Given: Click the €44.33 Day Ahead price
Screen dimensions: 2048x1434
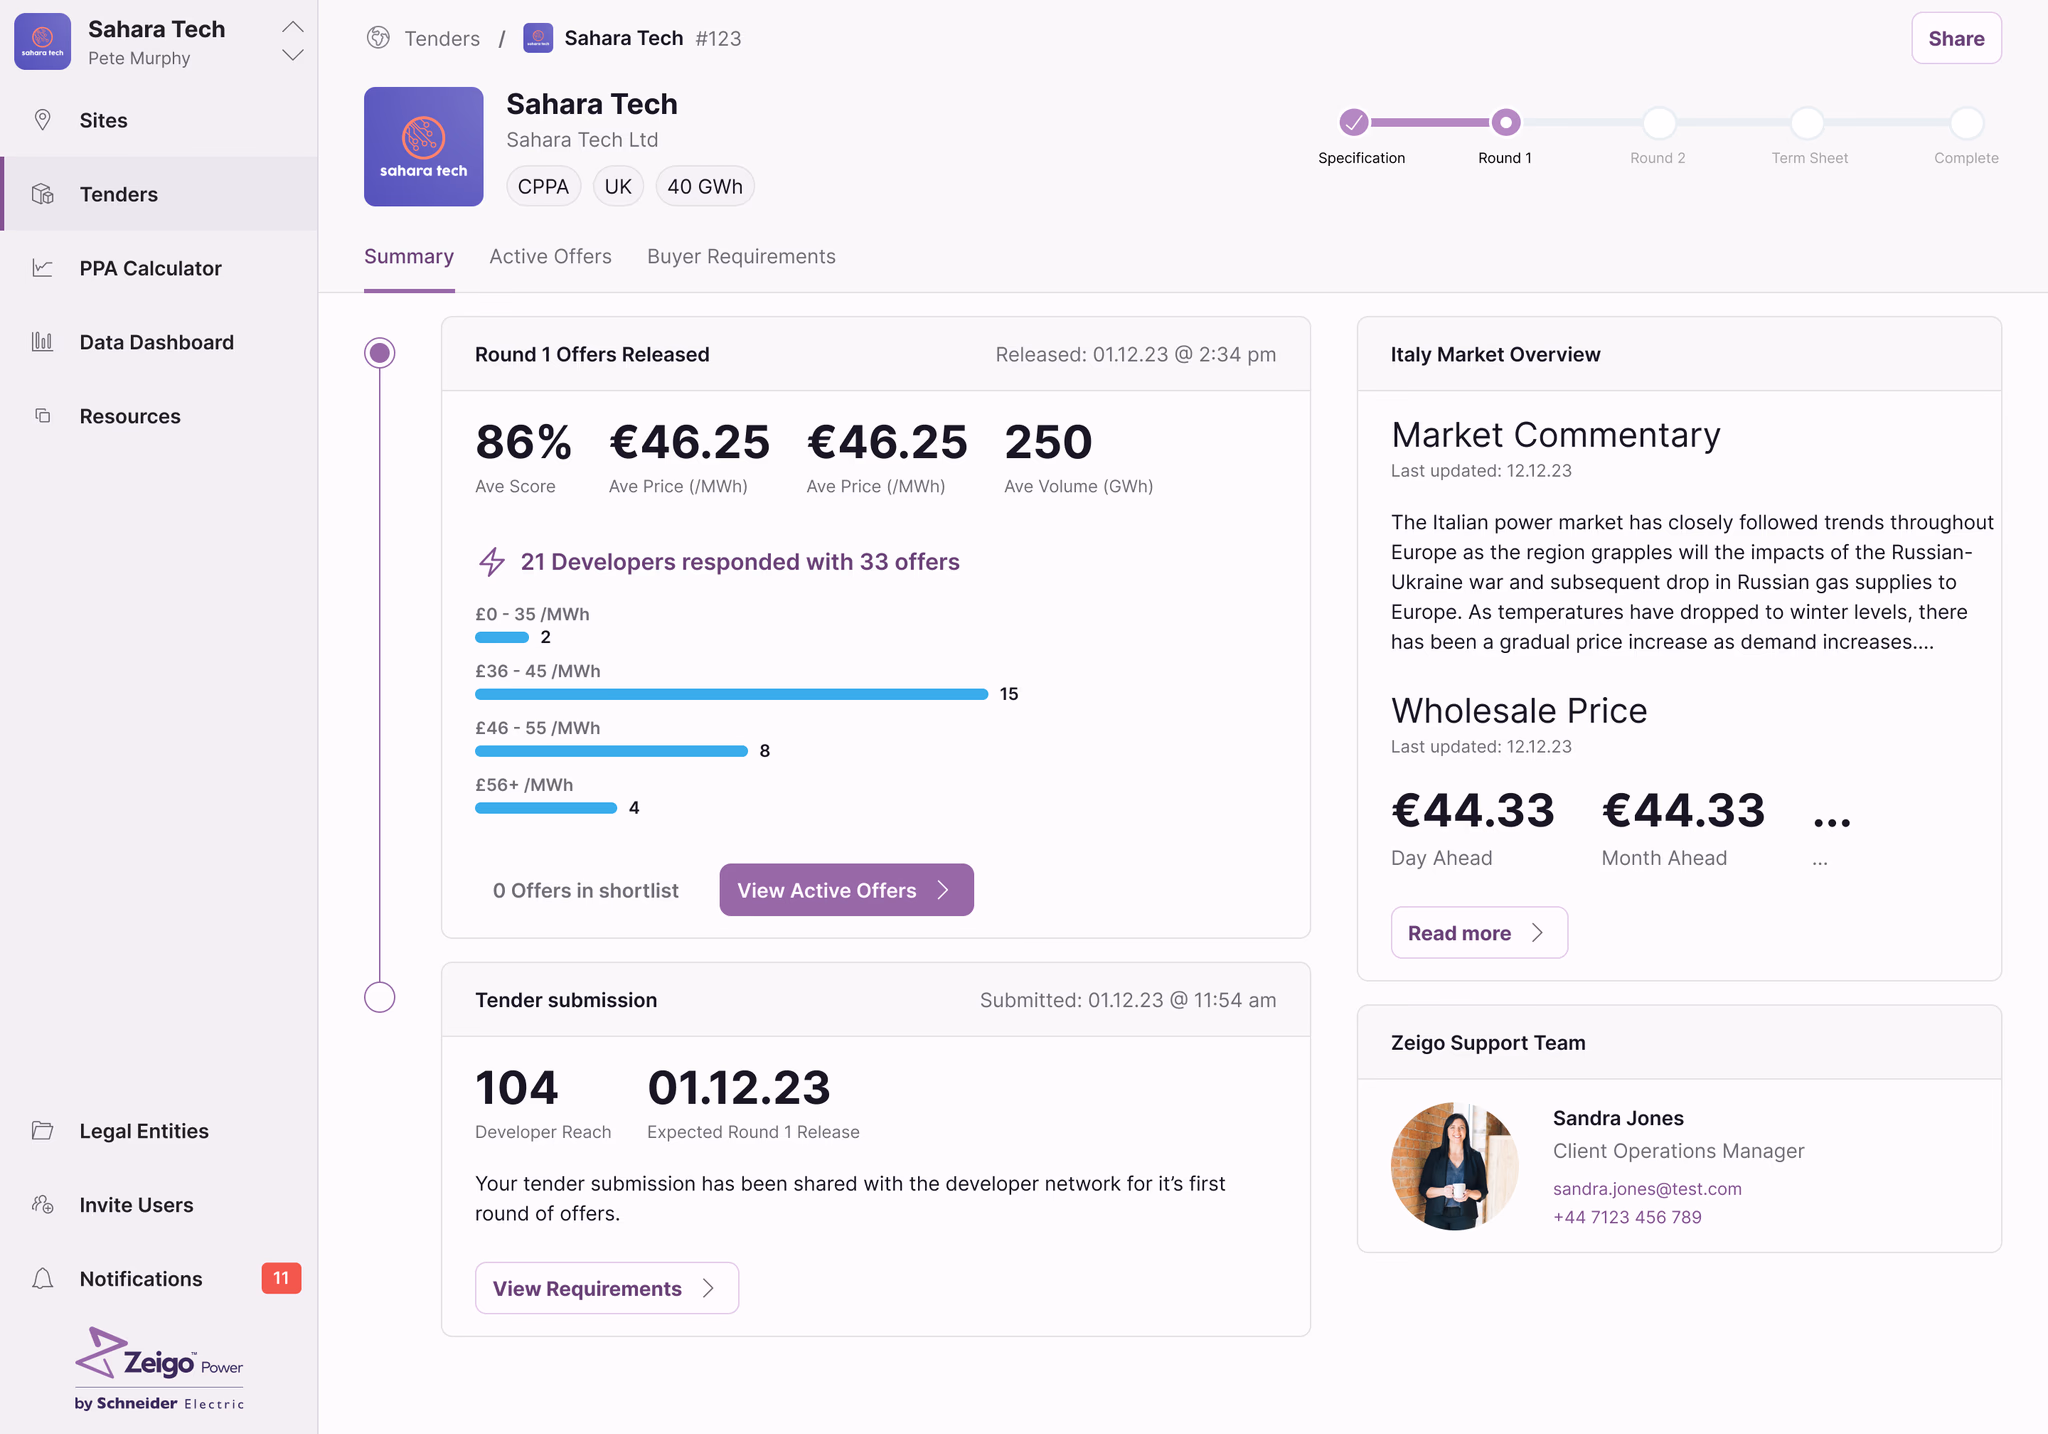Looking at the screenshot, I should point(1473,810).
